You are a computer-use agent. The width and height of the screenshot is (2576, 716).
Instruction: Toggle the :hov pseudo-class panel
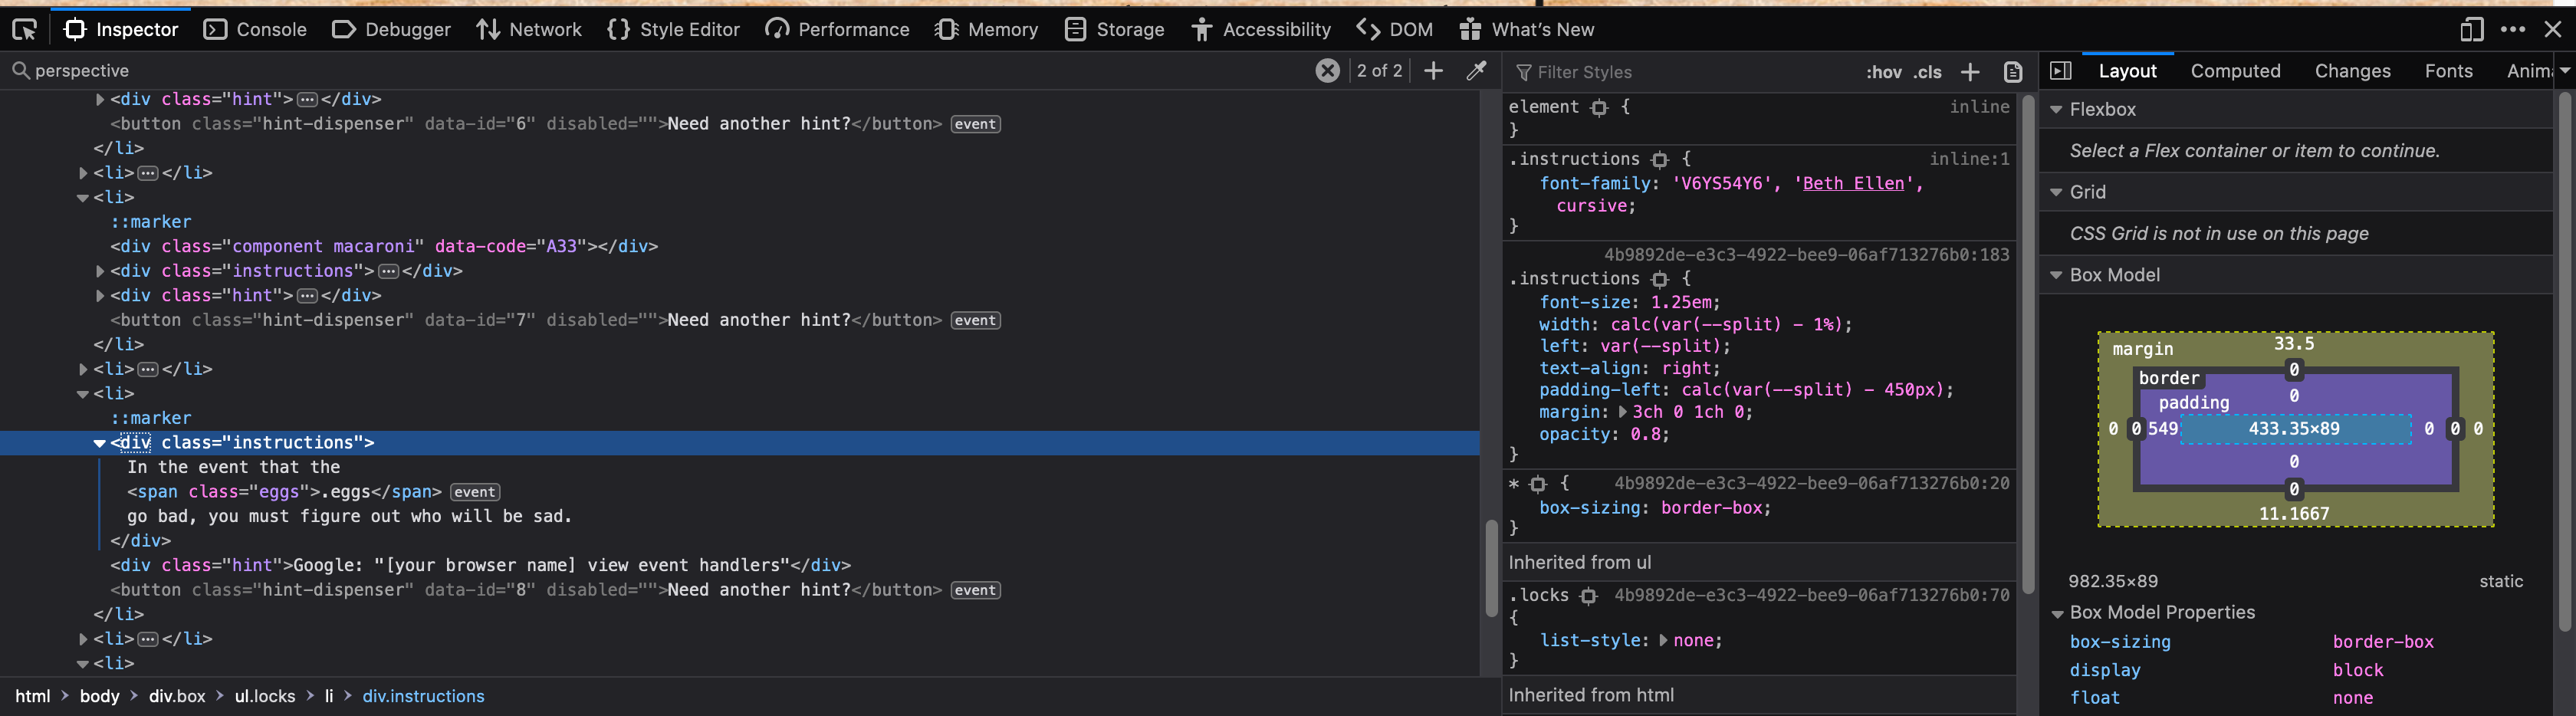tap(1884, 72)
